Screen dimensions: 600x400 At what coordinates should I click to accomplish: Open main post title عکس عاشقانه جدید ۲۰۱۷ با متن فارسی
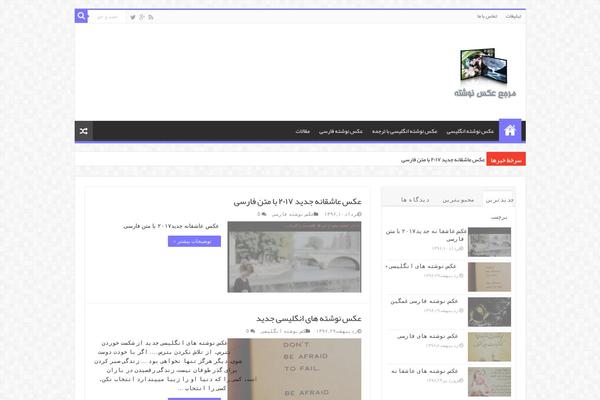[297, 201]
